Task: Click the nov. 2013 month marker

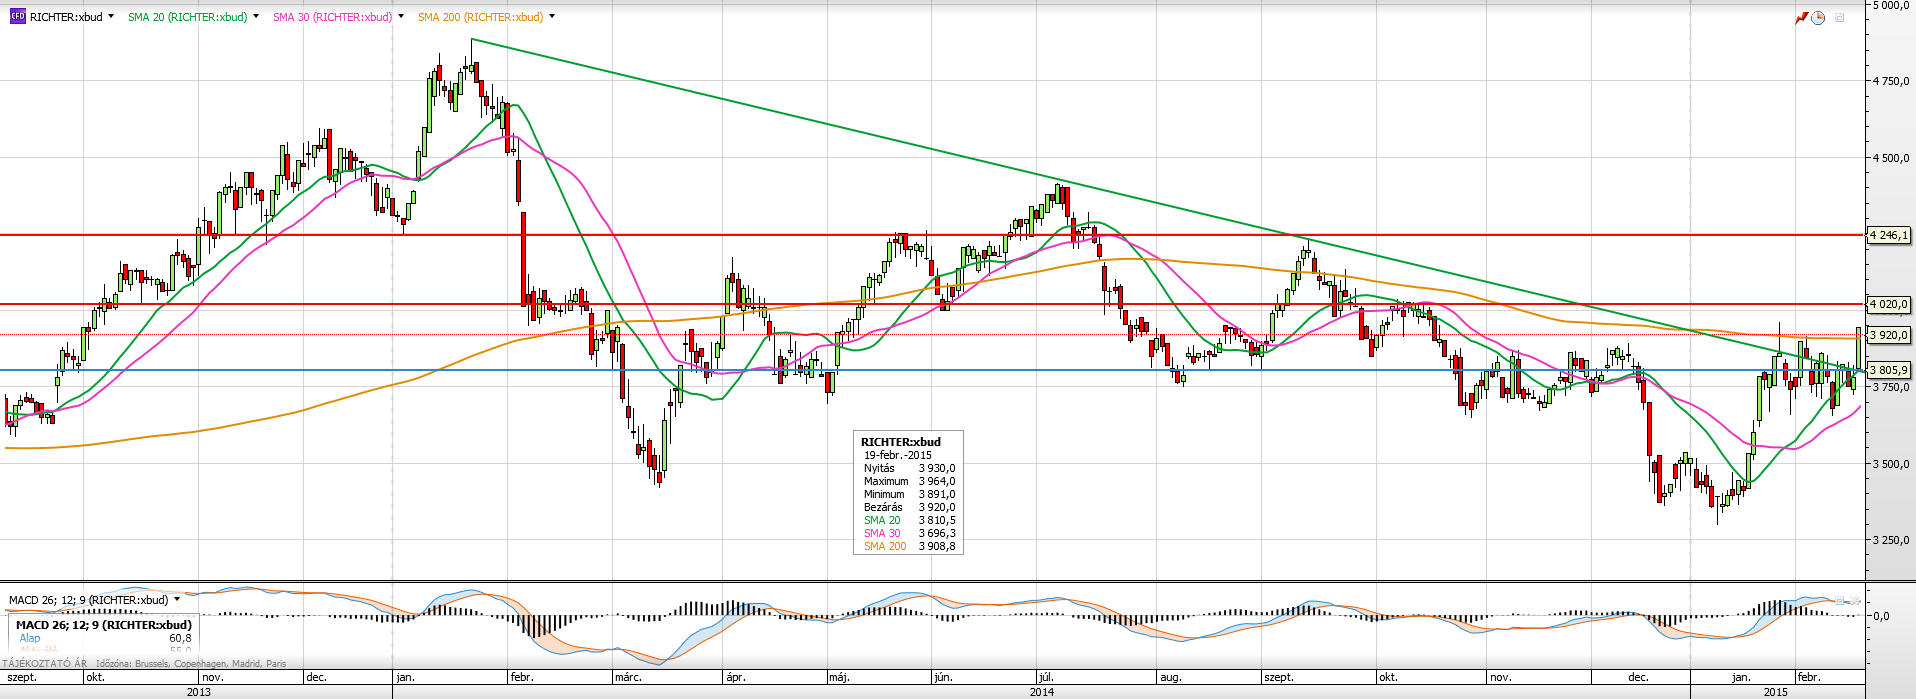Action: tap(213, 677)
